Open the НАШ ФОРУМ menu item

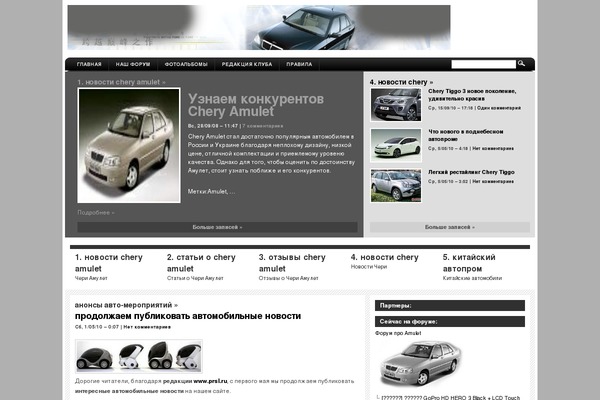click(x=133, y=64)
